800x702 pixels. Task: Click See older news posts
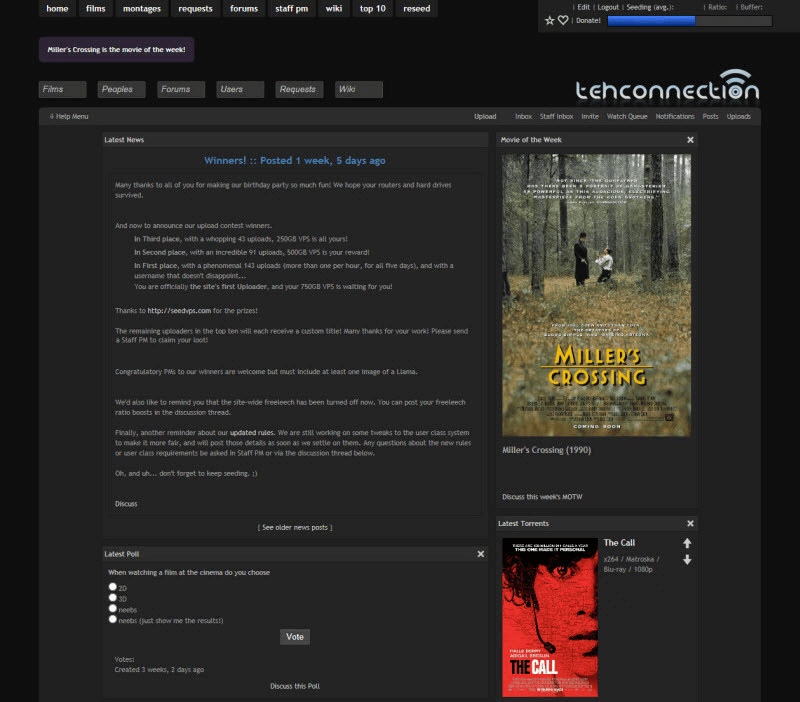pos(295,528)
